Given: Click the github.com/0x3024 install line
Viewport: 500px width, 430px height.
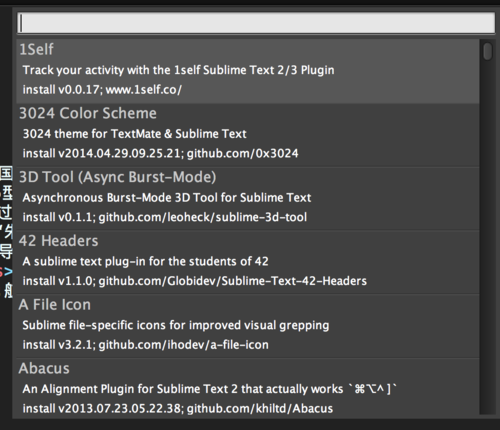Looking at the screenshot, I should pyautogui.click(x=160, y=153).
